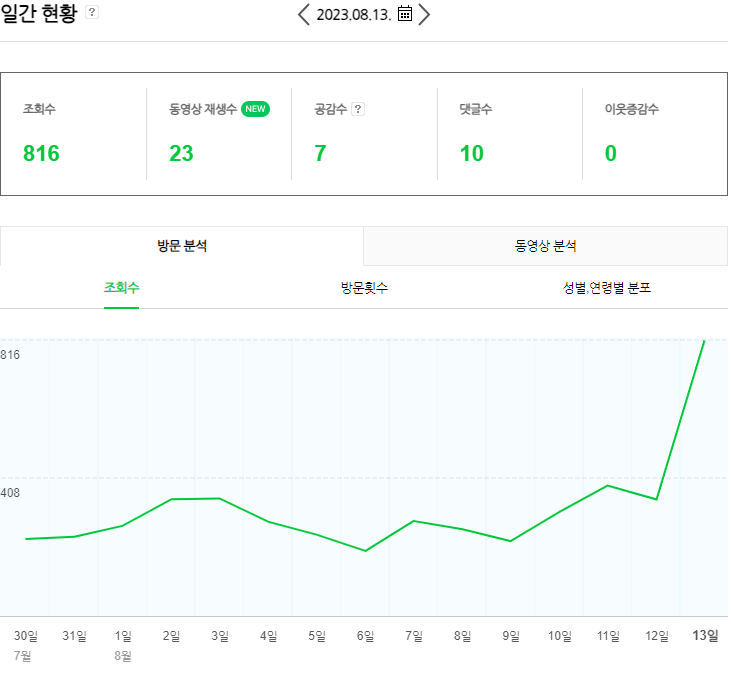Select 5일 on the chart axis
This screenshot has width=731, height=677.
[317, 636]
